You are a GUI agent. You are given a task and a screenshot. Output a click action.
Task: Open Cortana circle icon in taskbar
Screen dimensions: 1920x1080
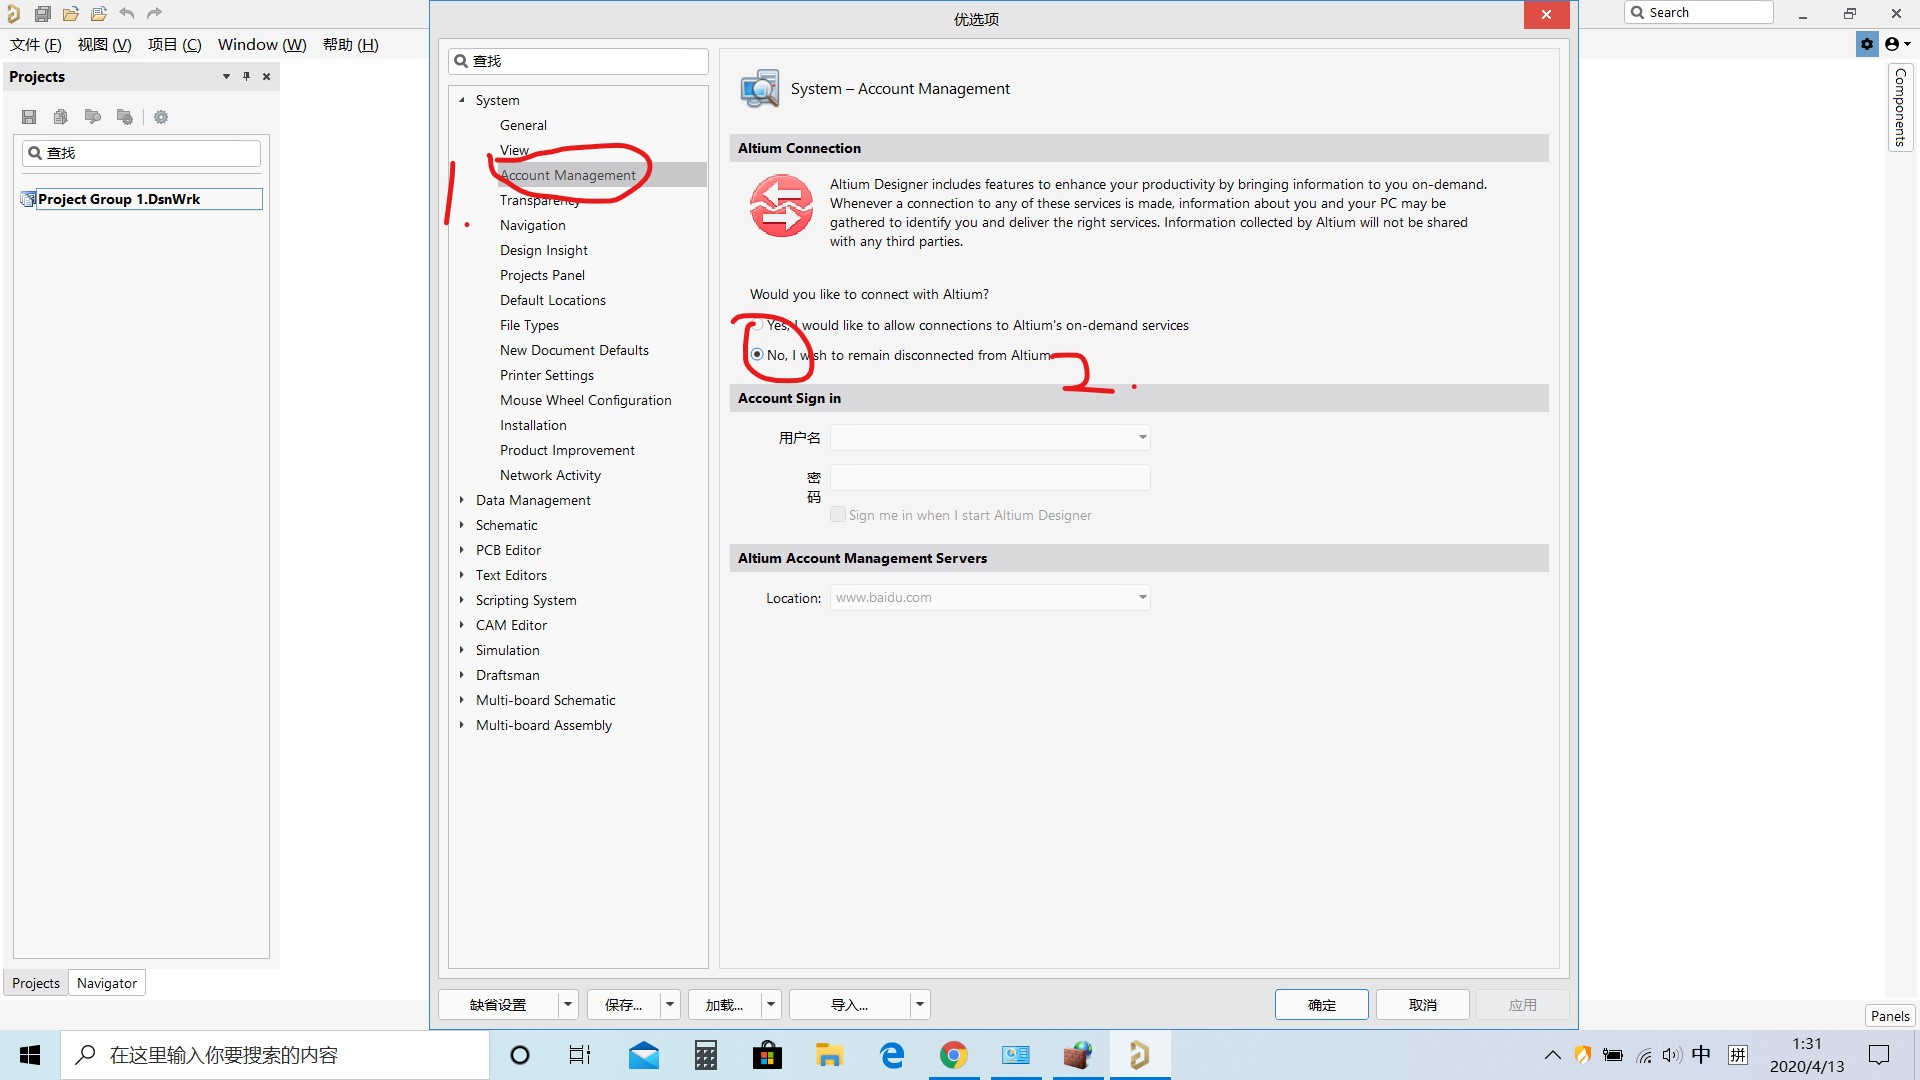click(x=520, y=1055)
